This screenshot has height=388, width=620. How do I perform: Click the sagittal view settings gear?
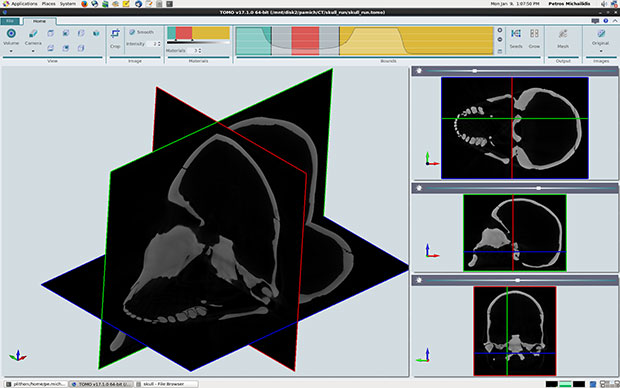point(419,188)
